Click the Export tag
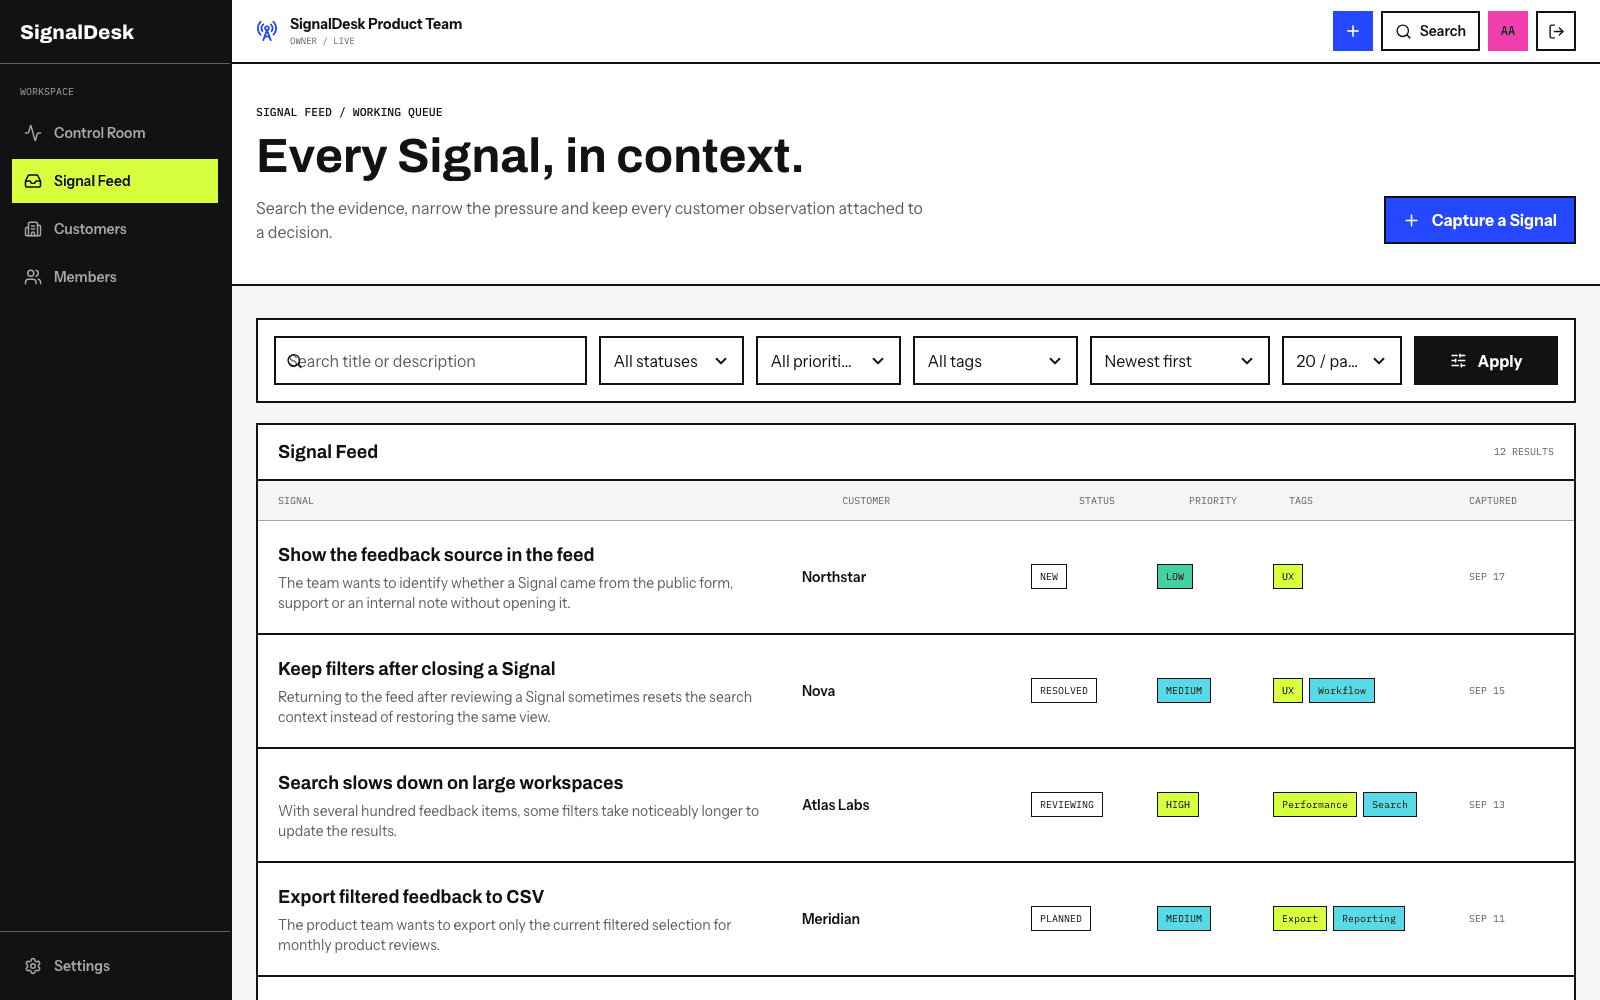Image resolution: width=1600 pixels, height=1000 pixels. tap(1300, 919)
